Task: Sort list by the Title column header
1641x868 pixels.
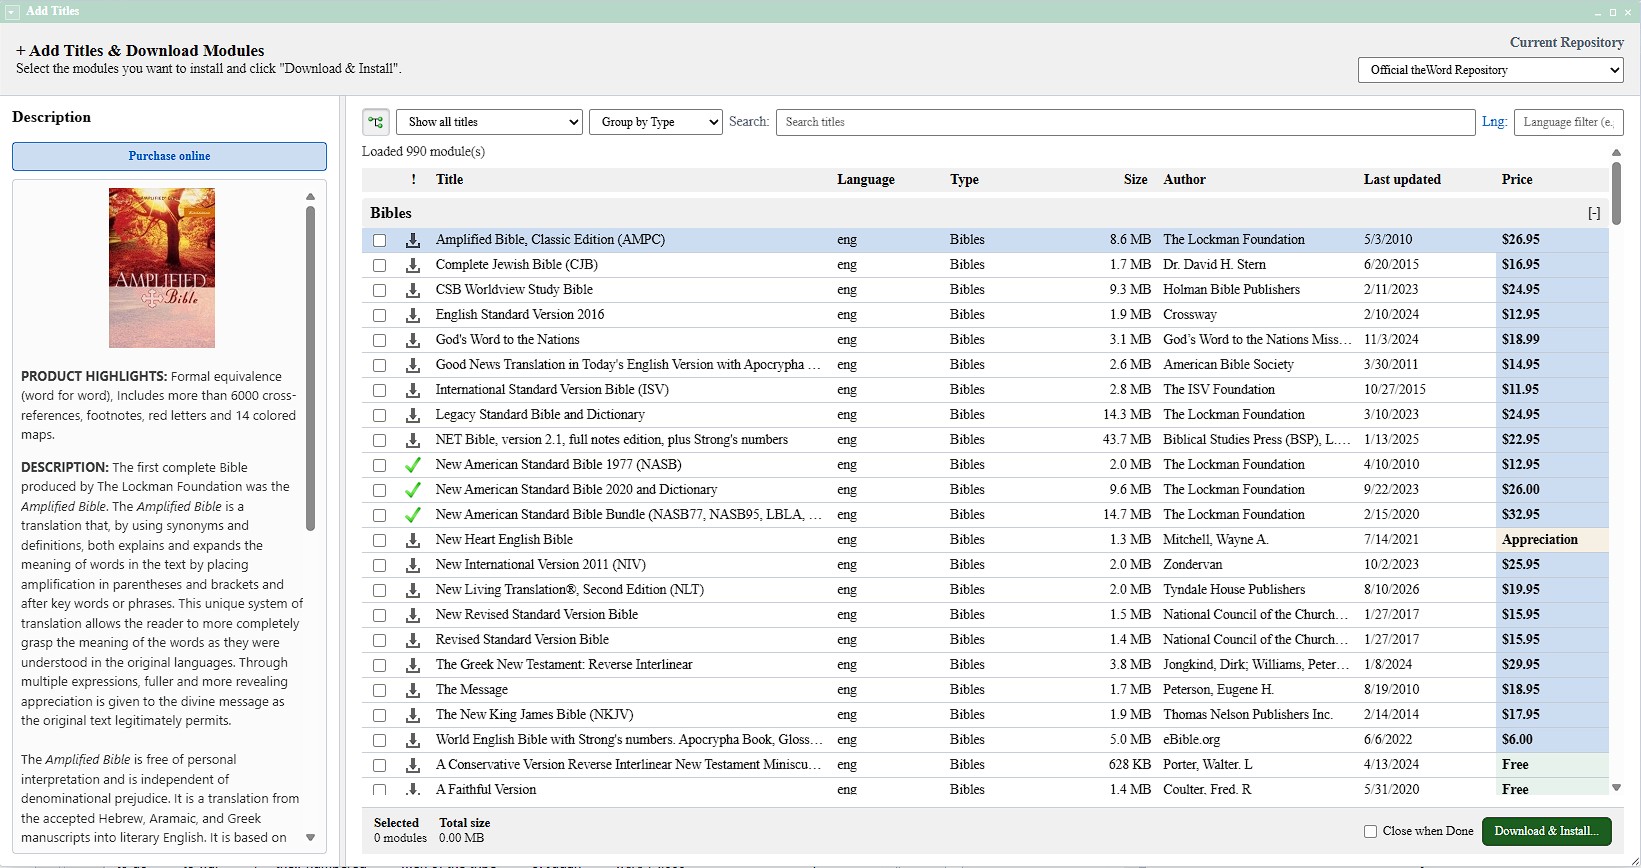Action: click(449, 180)
